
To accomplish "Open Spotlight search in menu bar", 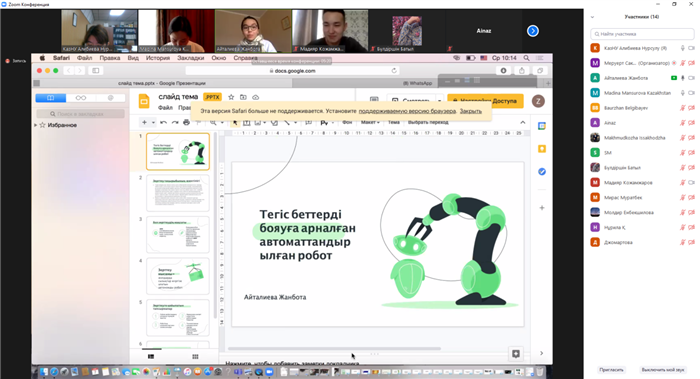I will [x=527, y=58].
